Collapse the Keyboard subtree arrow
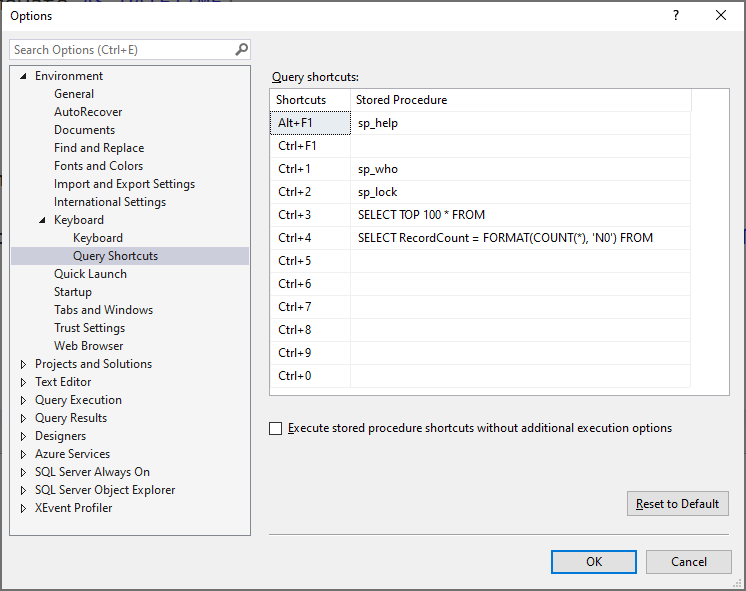 (x=42, y=220)
